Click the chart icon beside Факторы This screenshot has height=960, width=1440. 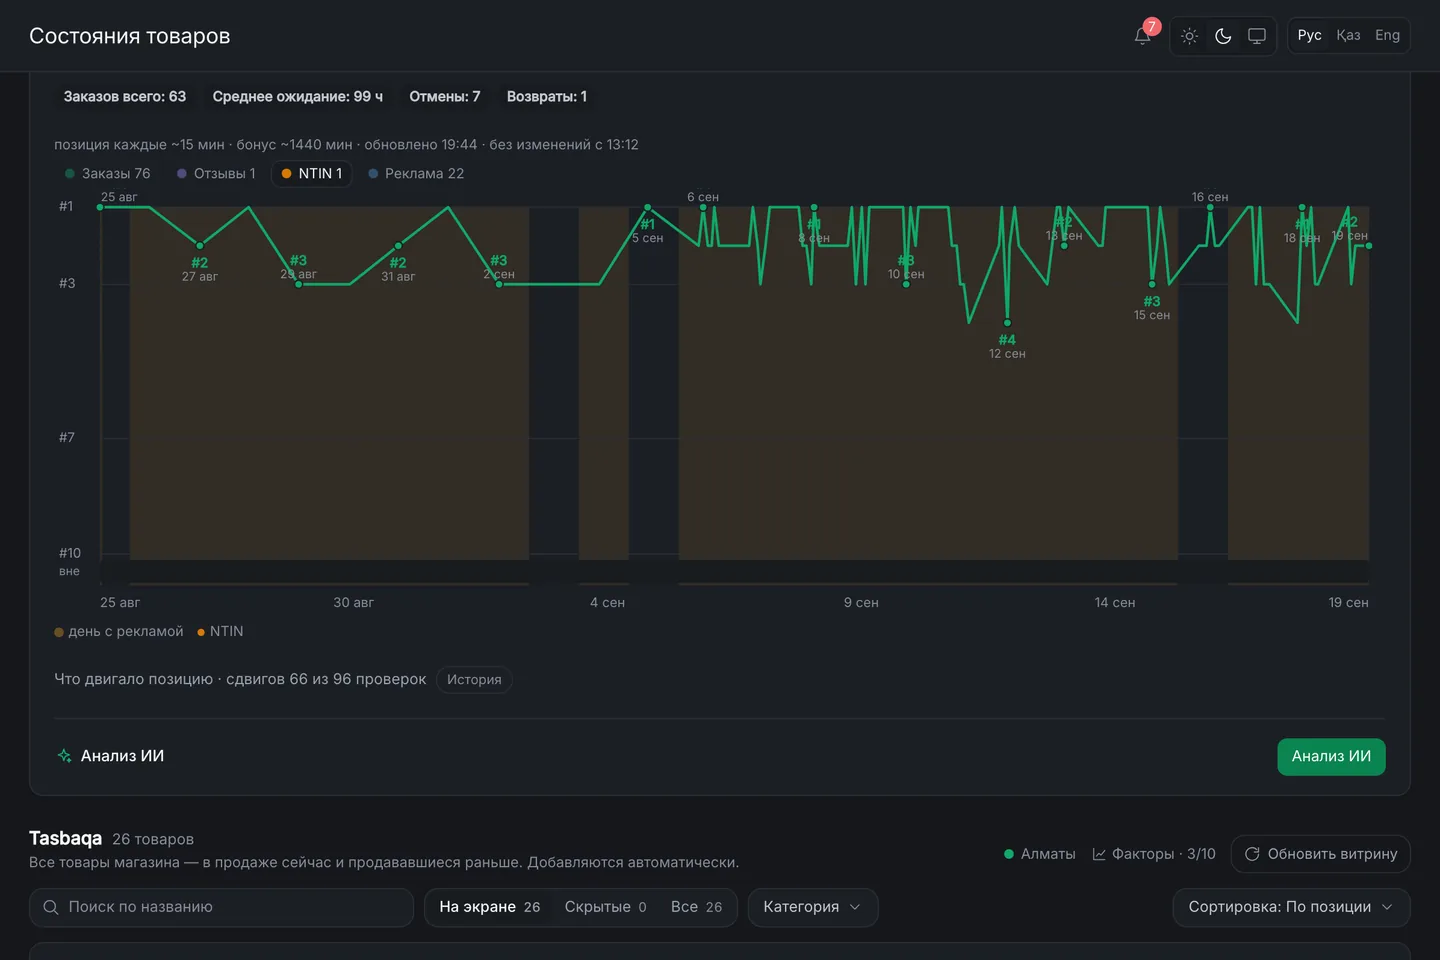pyautogui.click(x=1099, y=854)
